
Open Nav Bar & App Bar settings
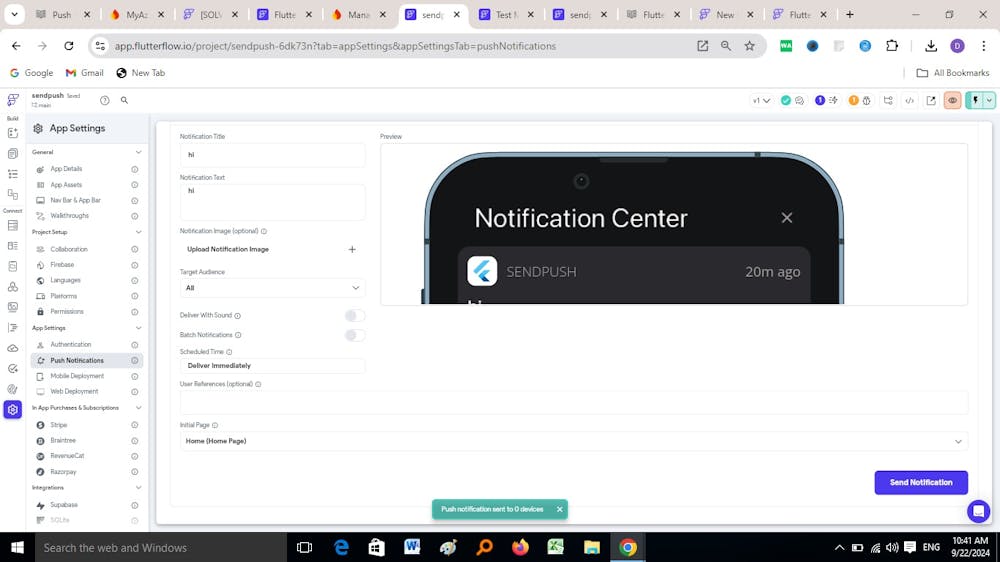pos(75,200)
